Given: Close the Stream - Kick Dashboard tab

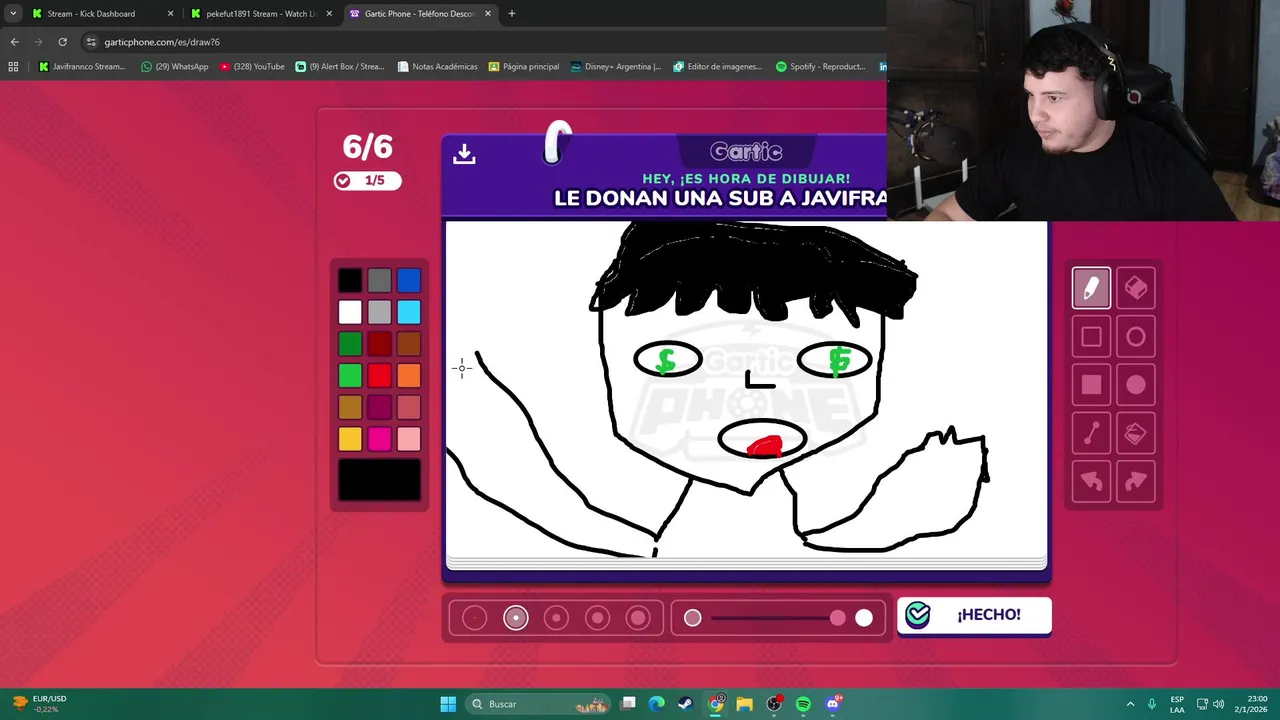Looking at the screenshot, I should [170, 14].
